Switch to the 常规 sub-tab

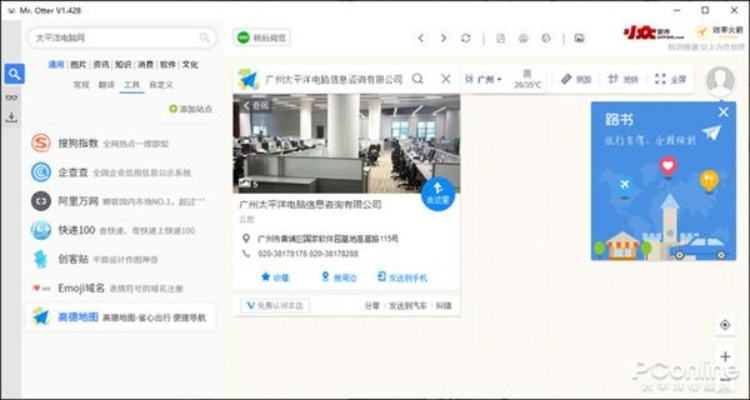pos(81,85)
